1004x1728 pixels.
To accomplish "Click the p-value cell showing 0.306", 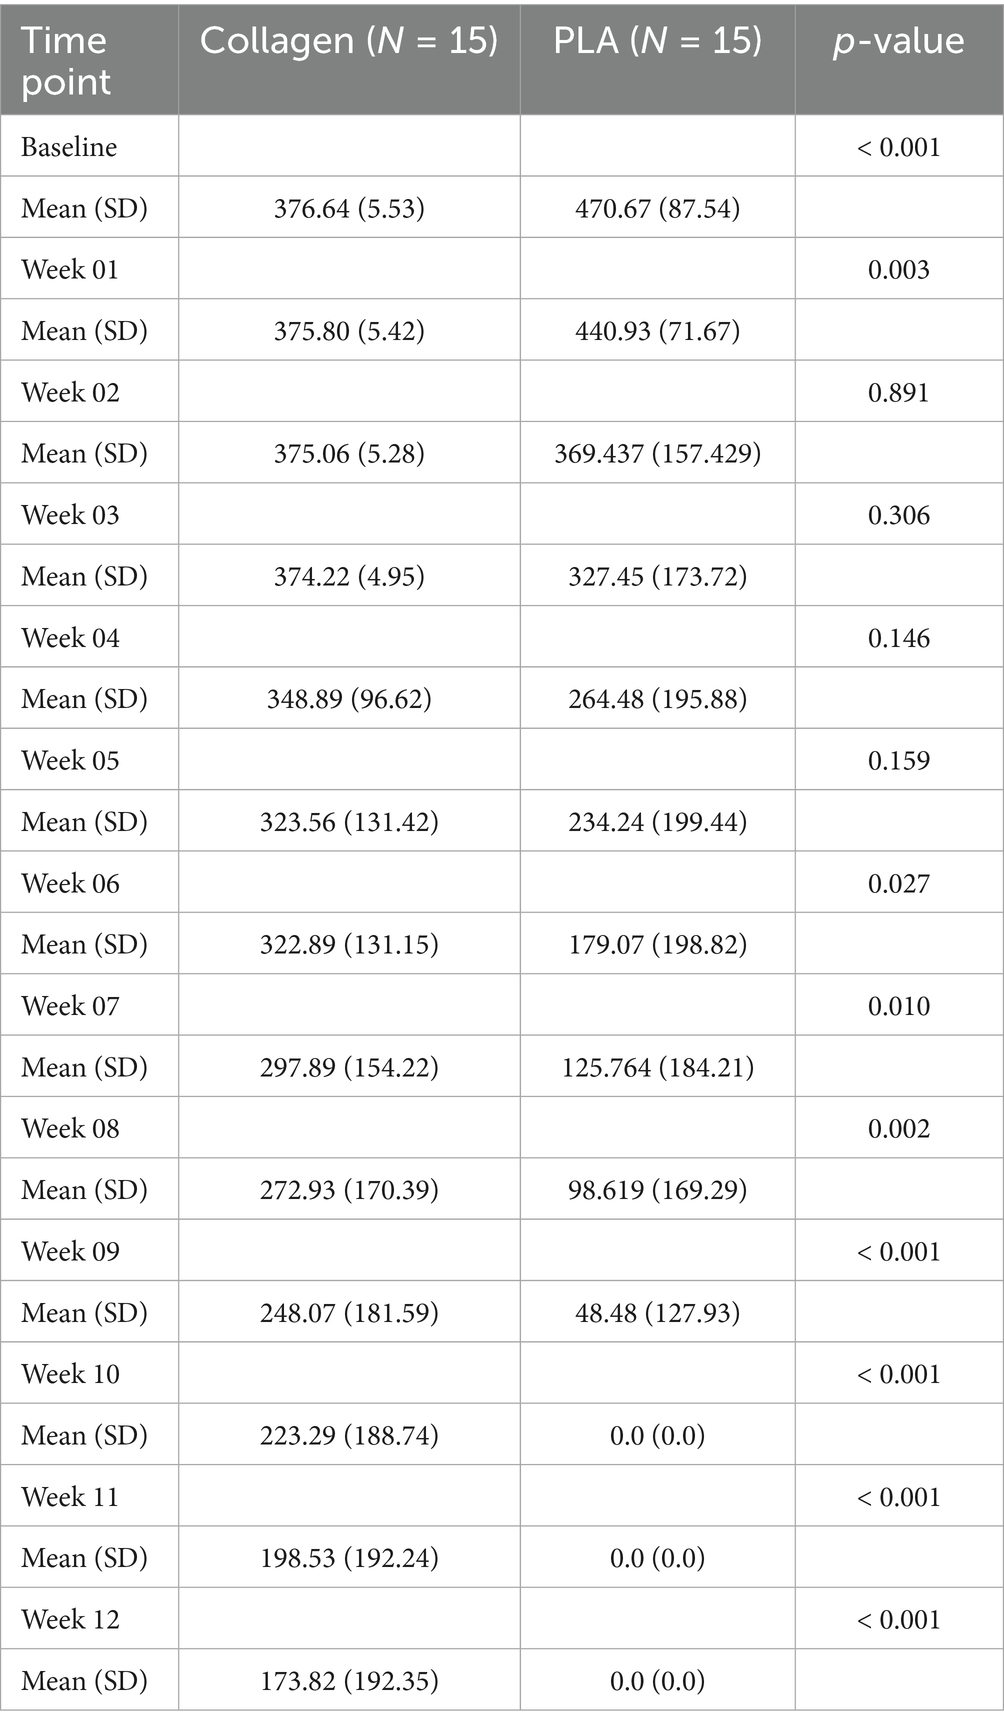I will 898,515.
